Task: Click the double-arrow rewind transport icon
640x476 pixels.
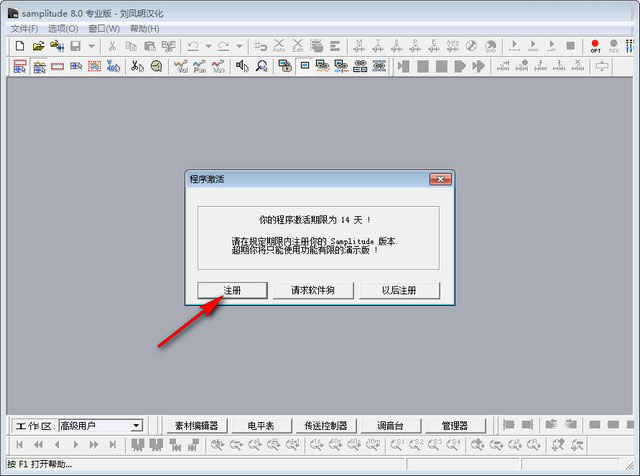Action: [38, 445]
